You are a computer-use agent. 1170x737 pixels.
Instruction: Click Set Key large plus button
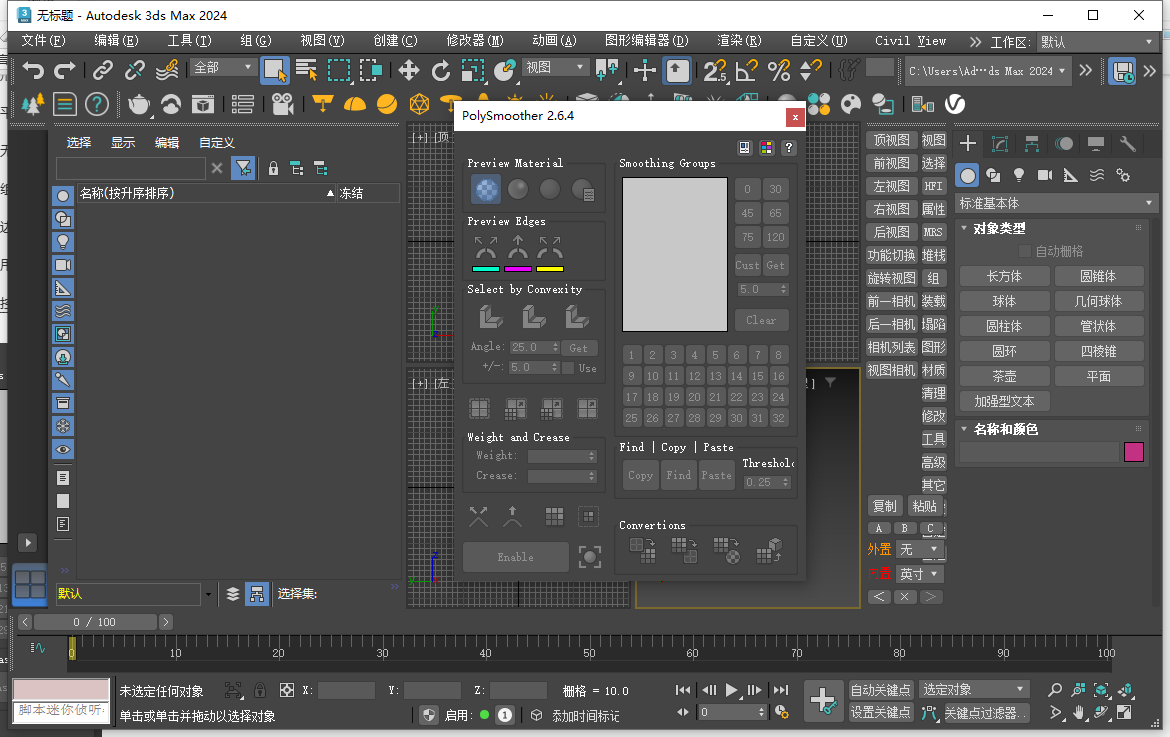(x=823, y=700)
